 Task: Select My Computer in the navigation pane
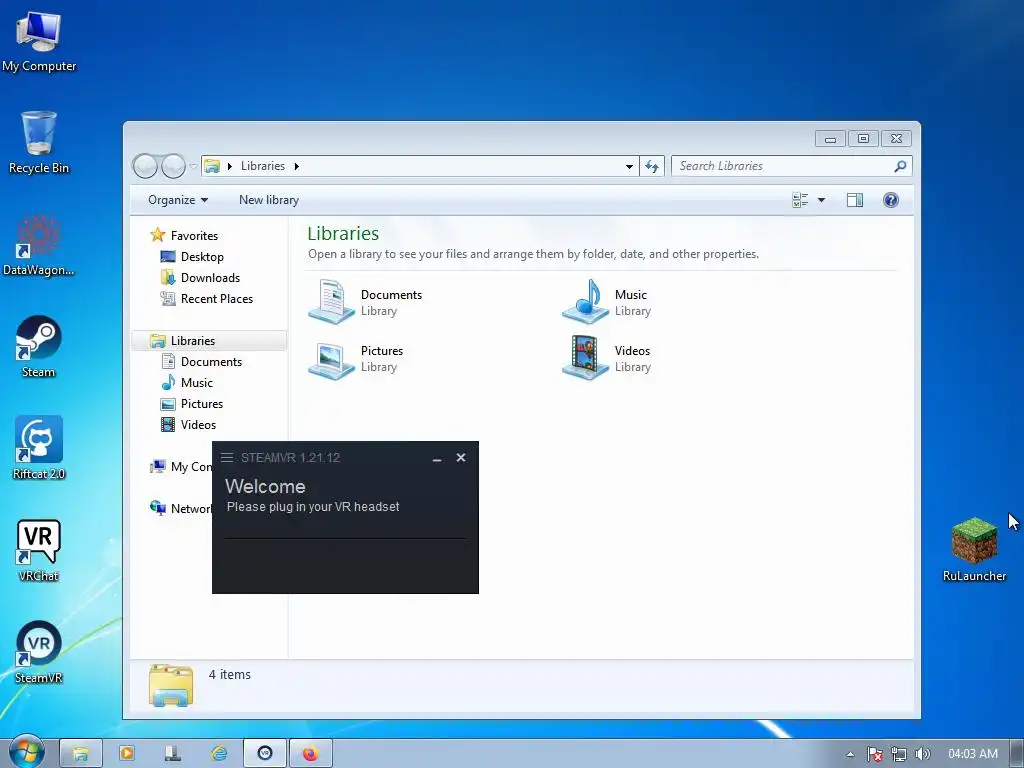pyautogui.click(x=181, y=466)
